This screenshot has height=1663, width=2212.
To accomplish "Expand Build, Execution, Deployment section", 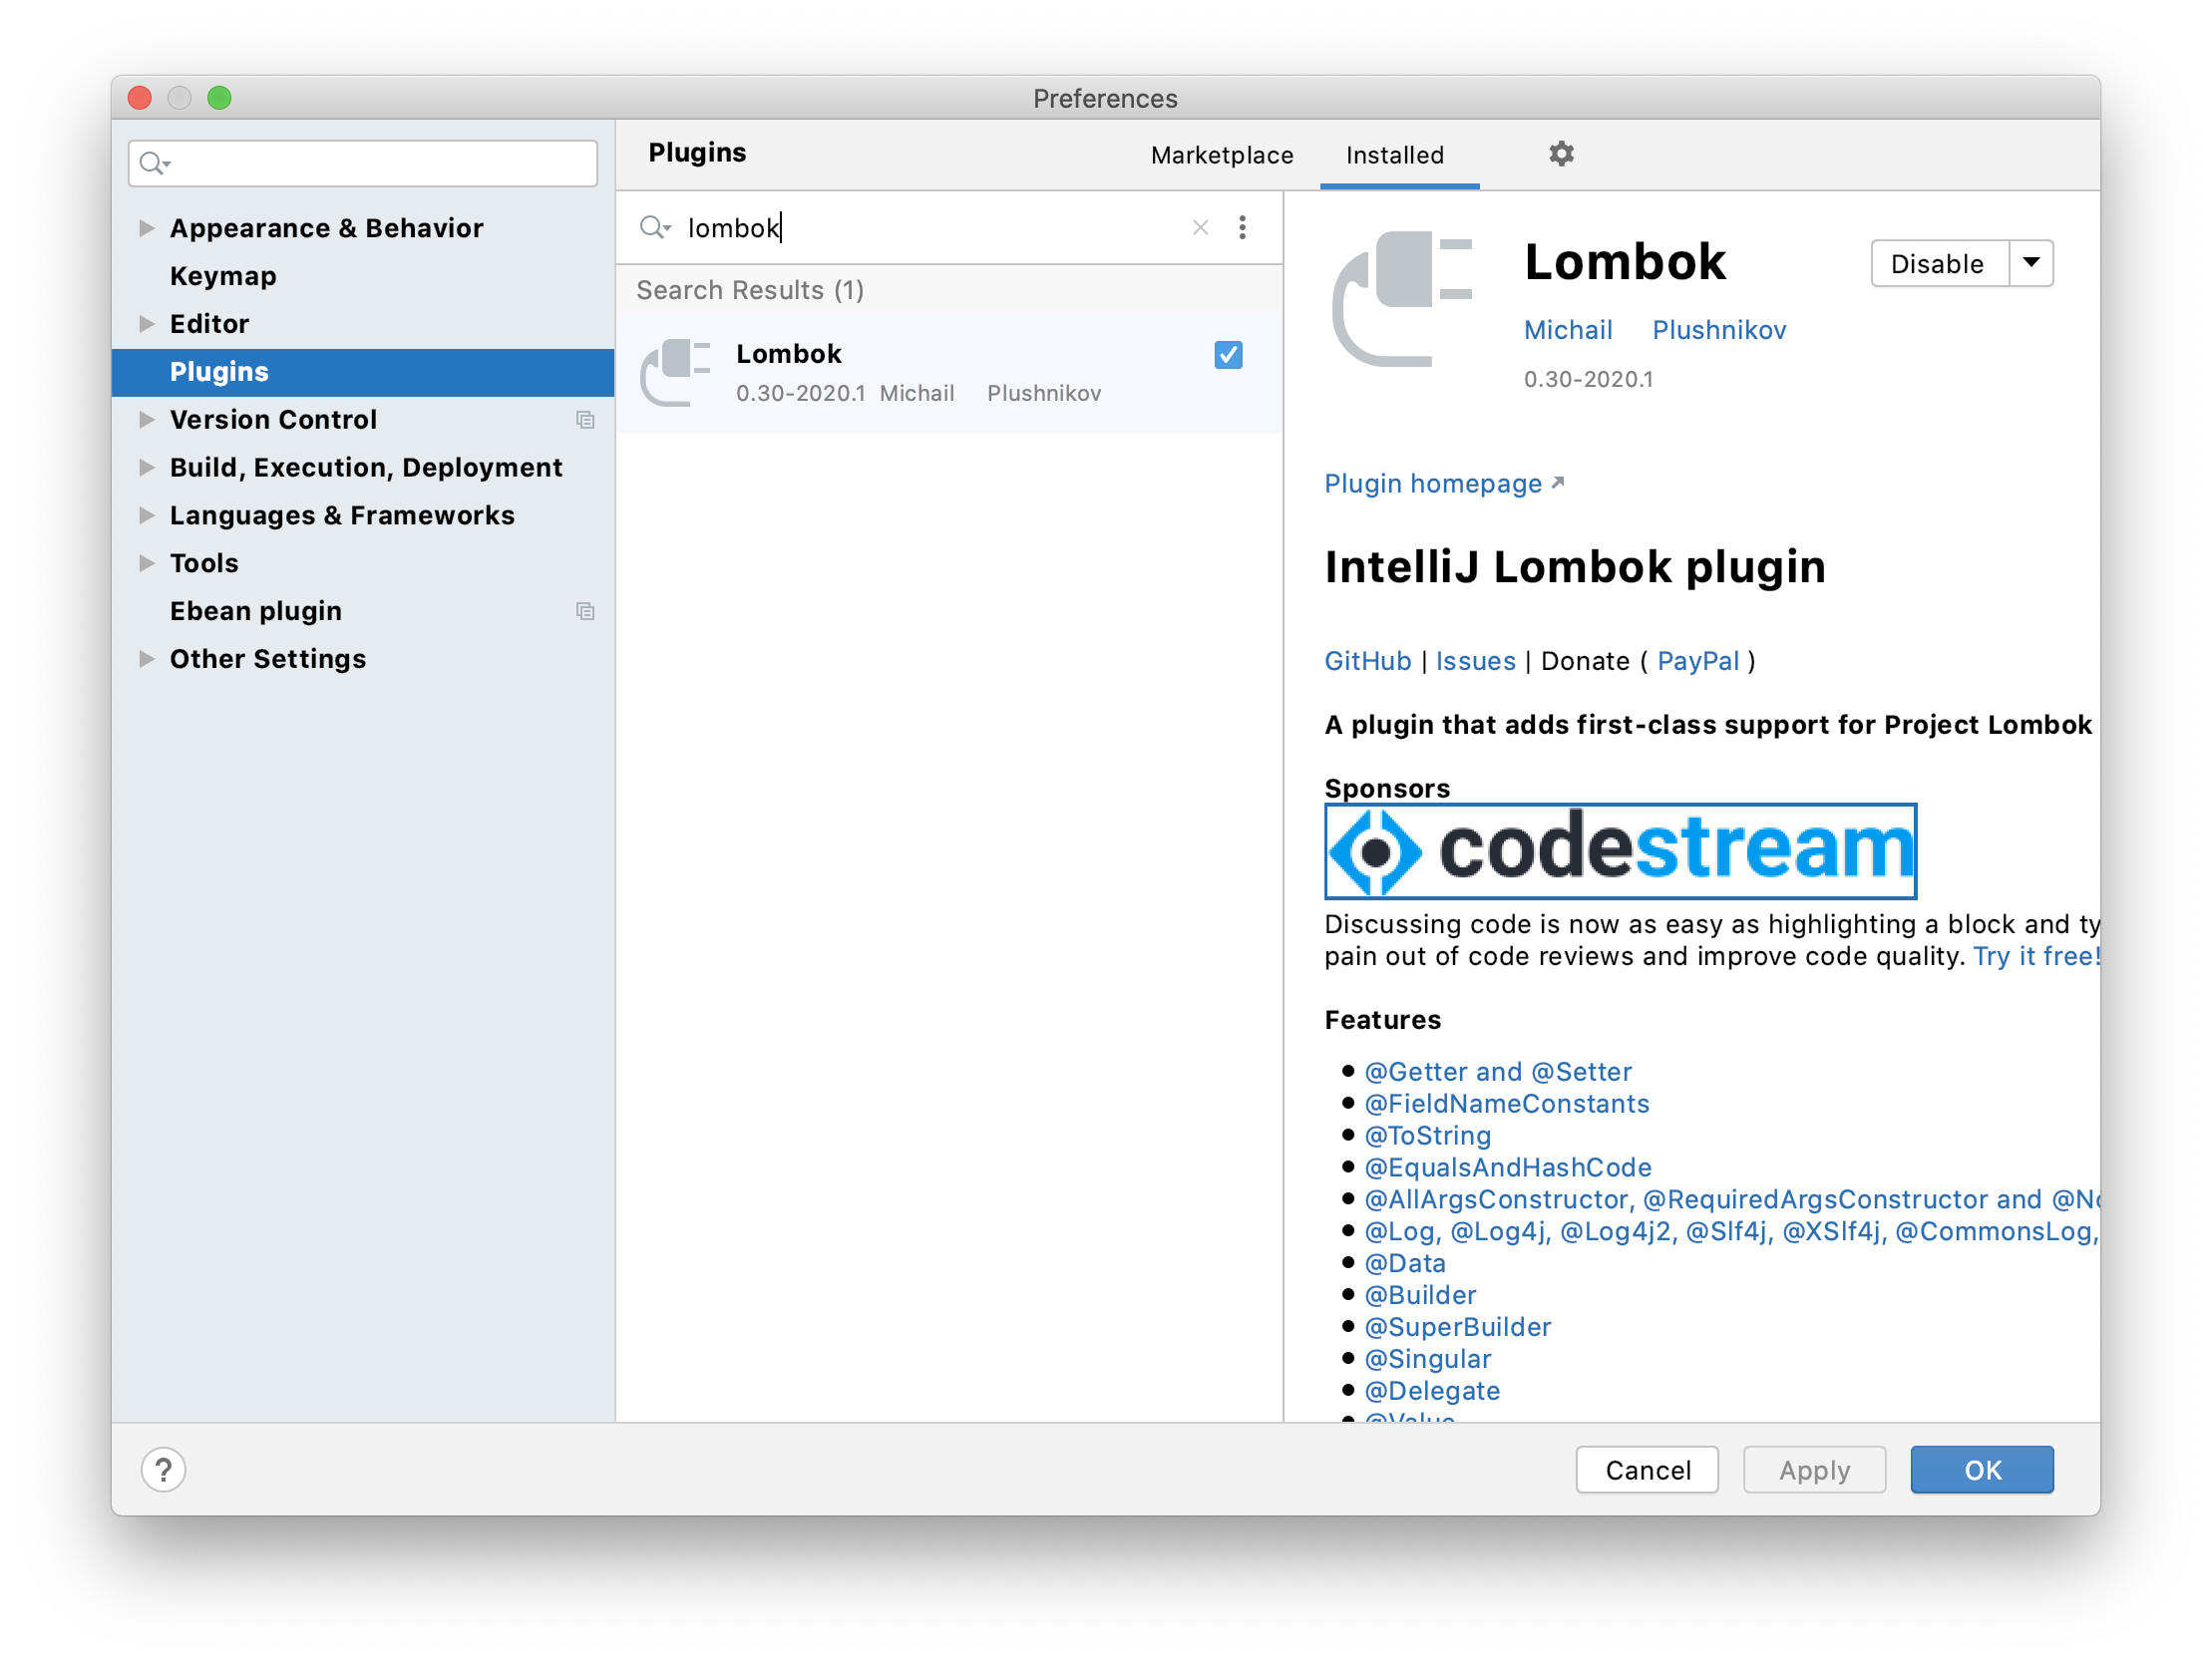I will click(146, 467).
